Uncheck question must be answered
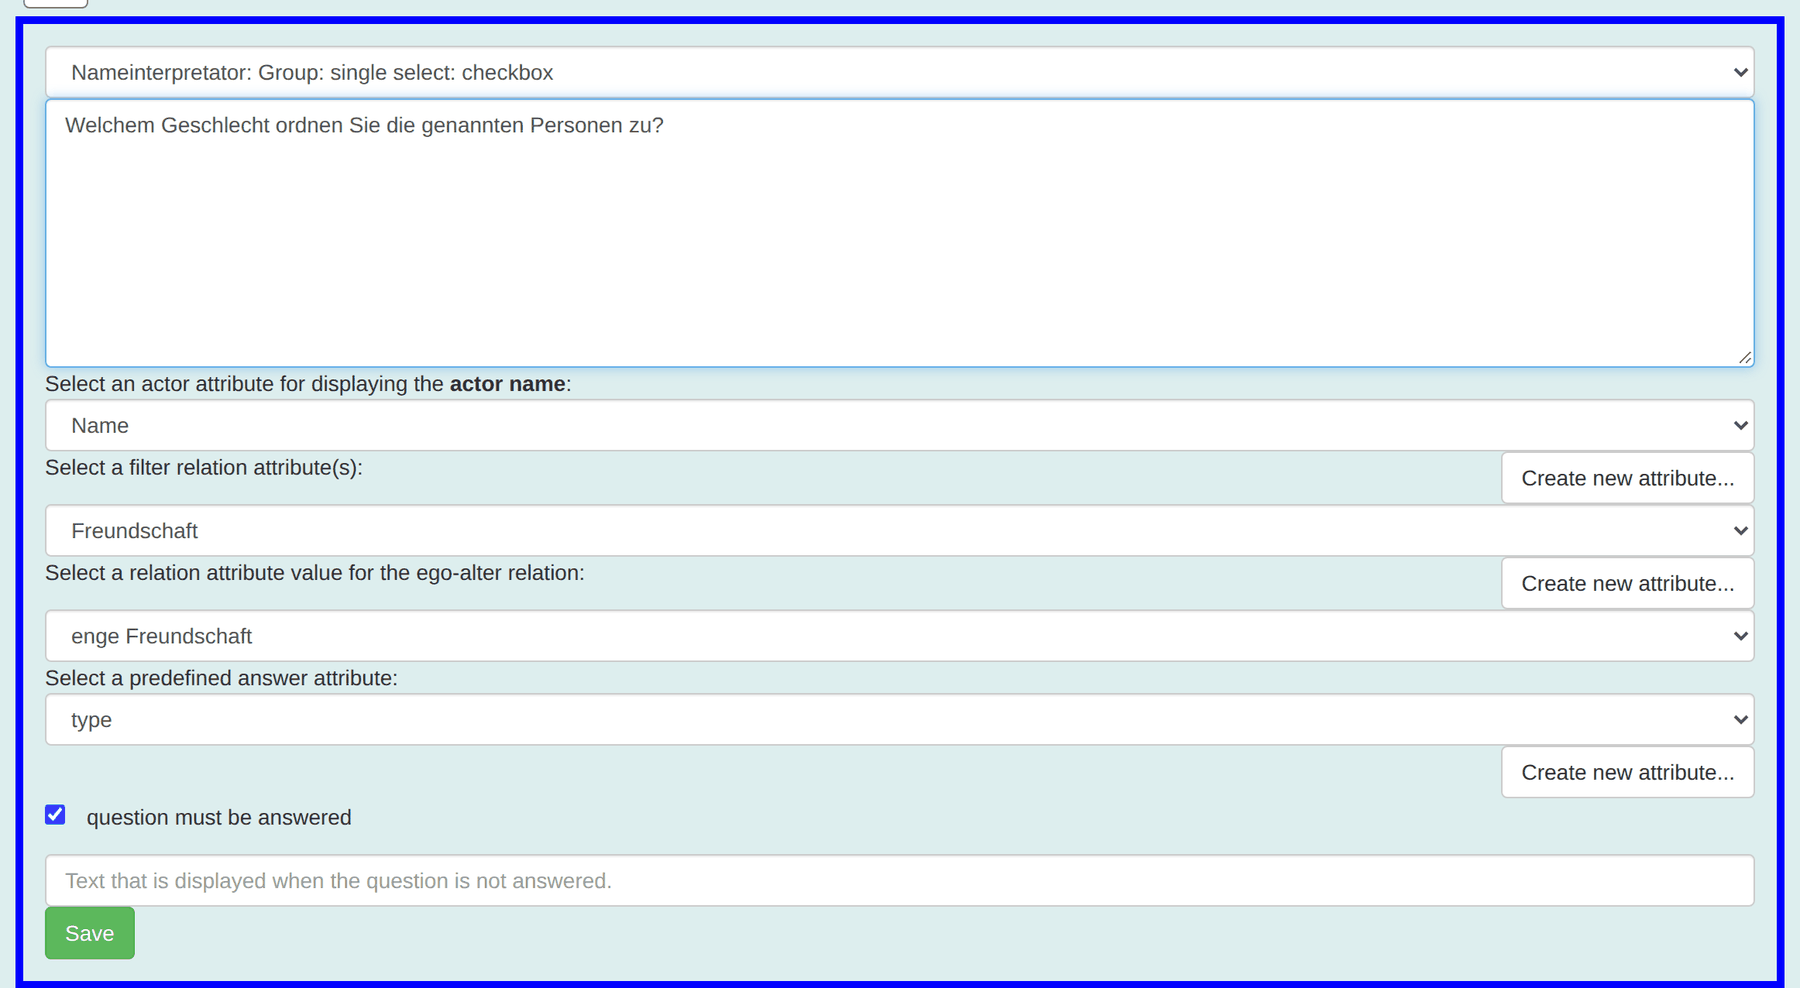 (55, 815)
